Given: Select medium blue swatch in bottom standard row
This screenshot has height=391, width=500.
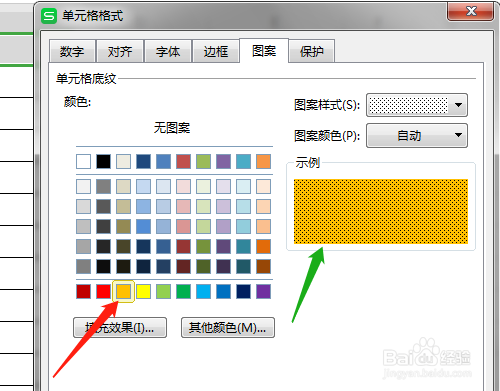Looking at the screenshot, I should [223, 291].
